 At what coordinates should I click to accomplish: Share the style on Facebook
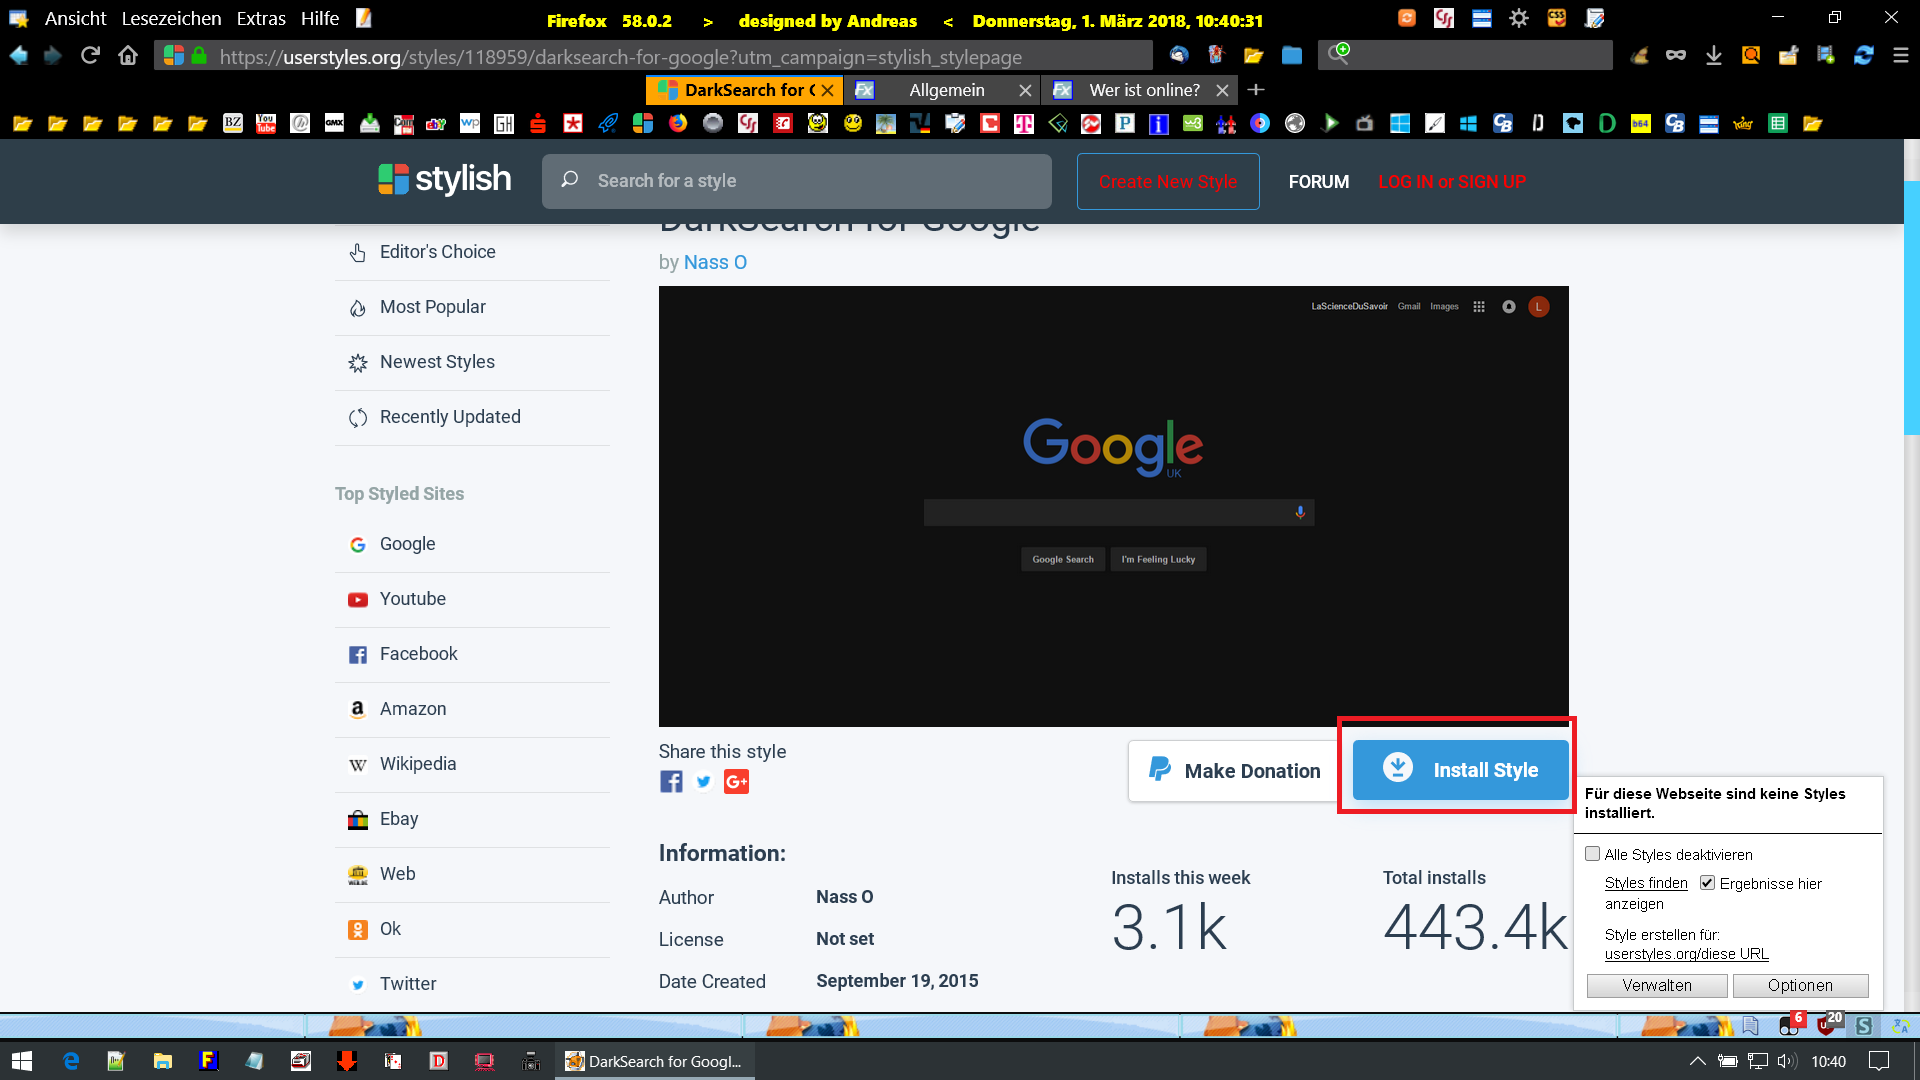pyautogui.click(x=671, y=782)
